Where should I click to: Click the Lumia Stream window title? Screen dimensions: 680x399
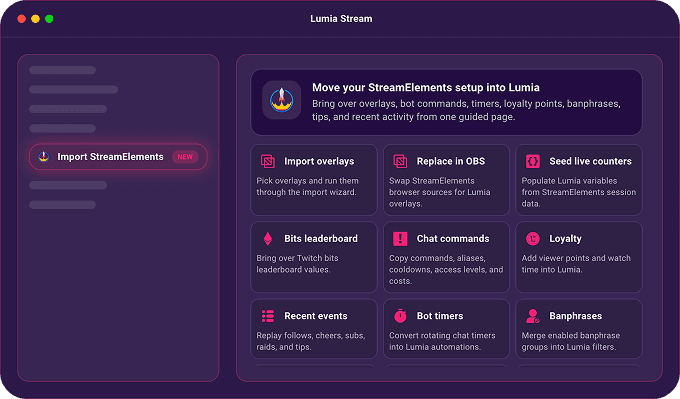(x=341, y=19)
